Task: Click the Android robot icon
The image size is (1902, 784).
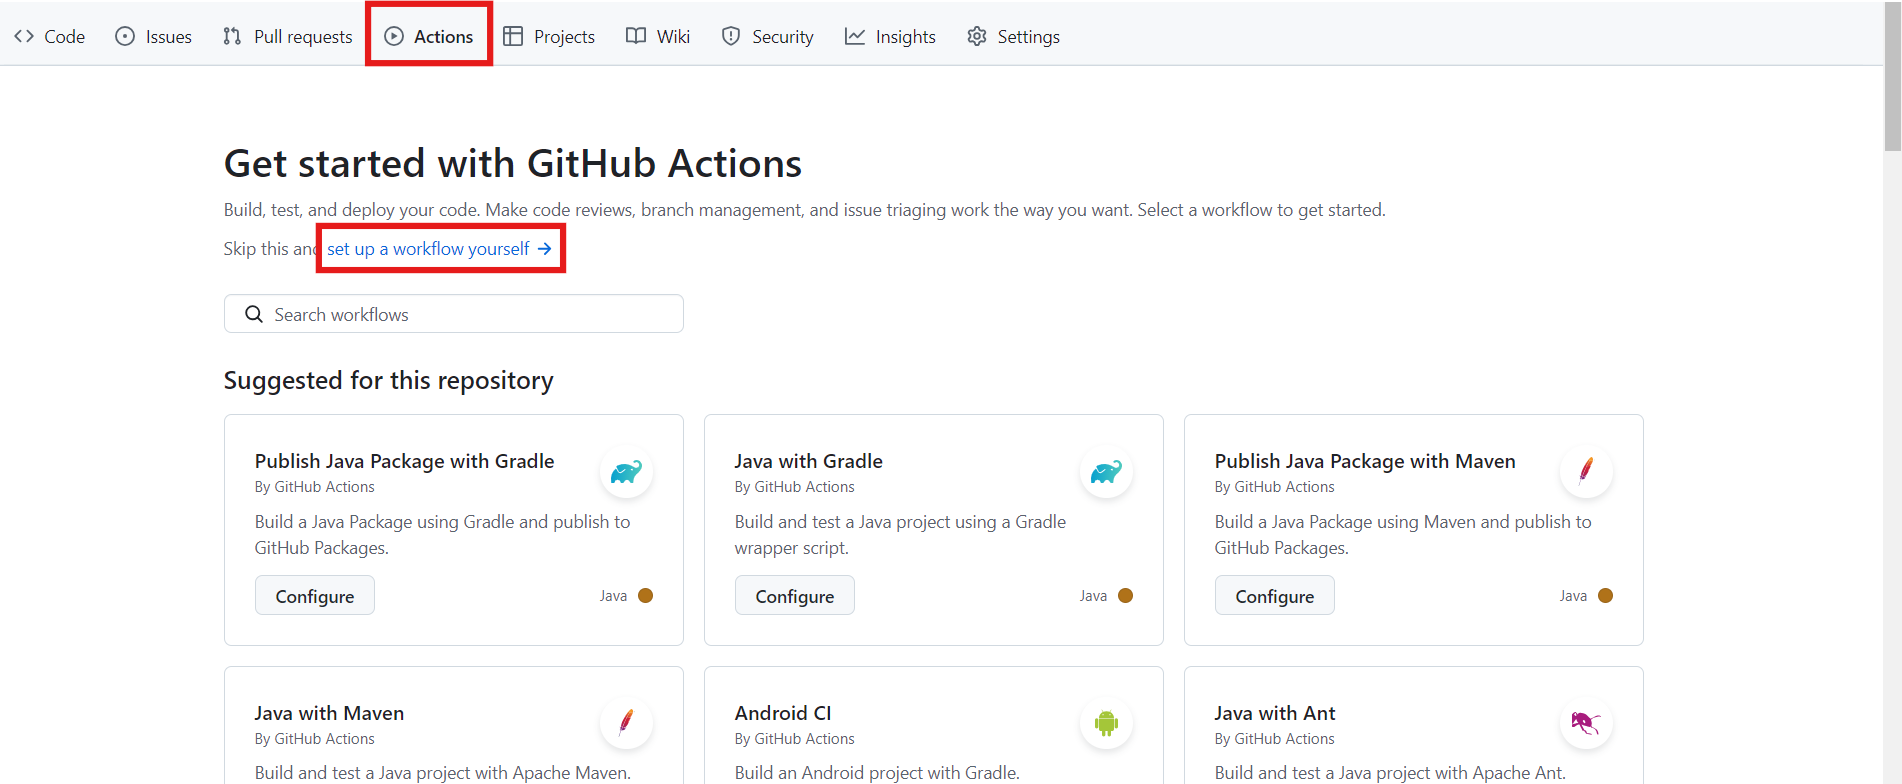Action: point(1106,723)
